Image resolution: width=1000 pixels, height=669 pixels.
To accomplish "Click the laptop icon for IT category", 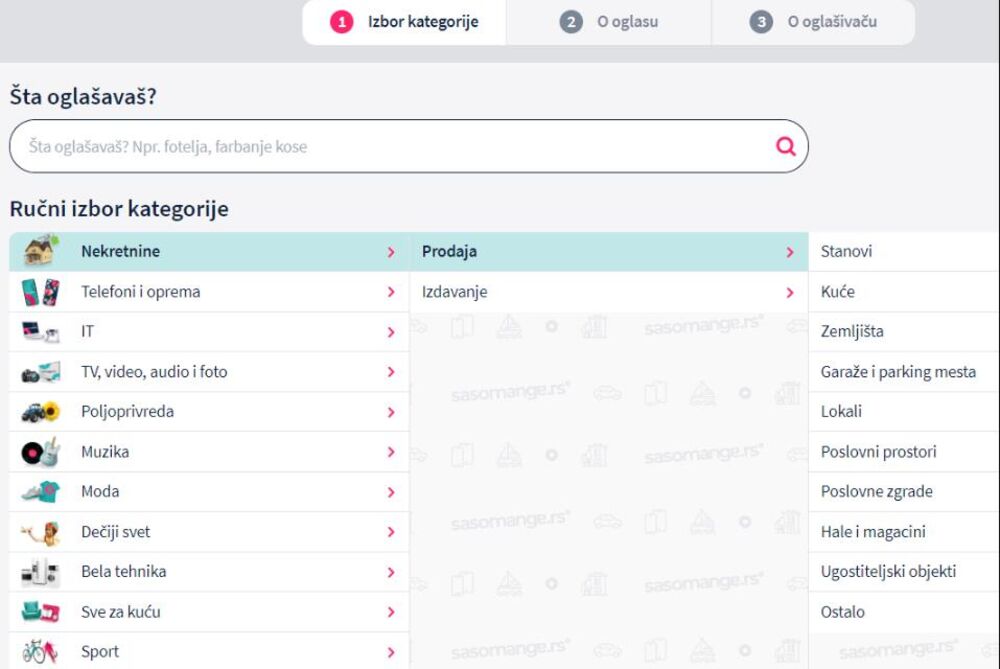I will click(41, 332).
